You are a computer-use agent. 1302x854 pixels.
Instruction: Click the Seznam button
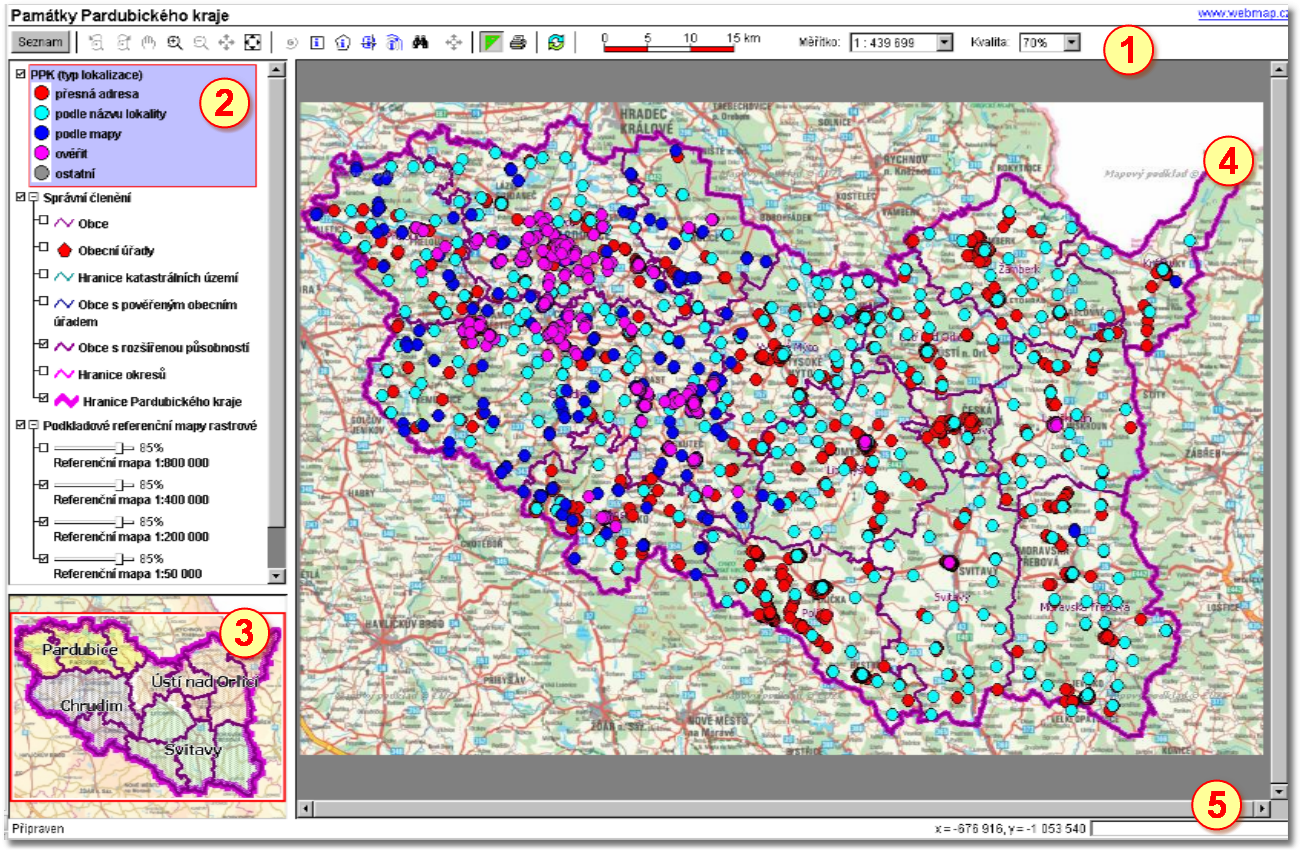[41, 43]
